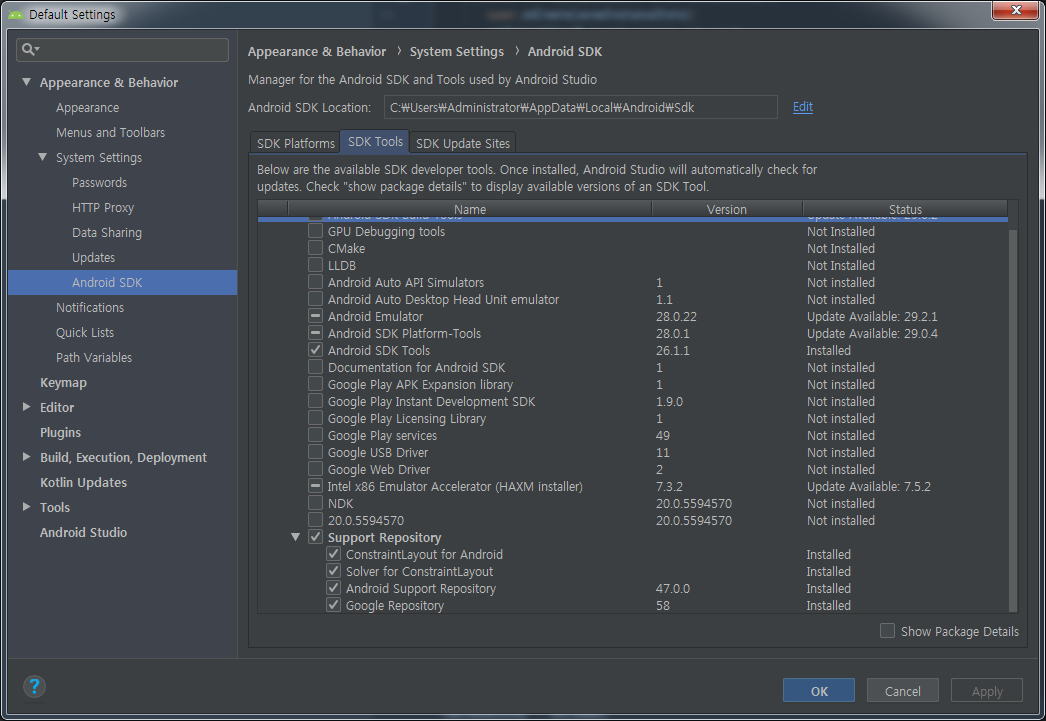The width and height of the screenshot is (1046, 721).
Task: Enable the CMake checkbox
Action: [x=316, y=247]
